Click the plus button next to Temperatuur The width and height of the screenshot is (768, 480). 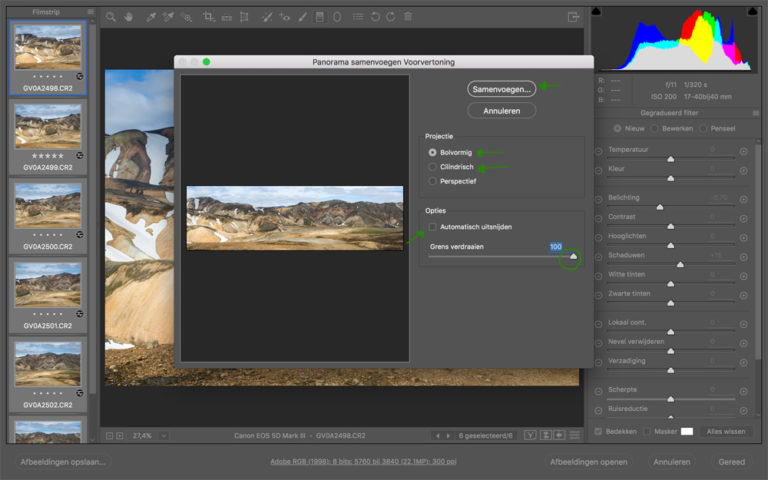[743, 153]
